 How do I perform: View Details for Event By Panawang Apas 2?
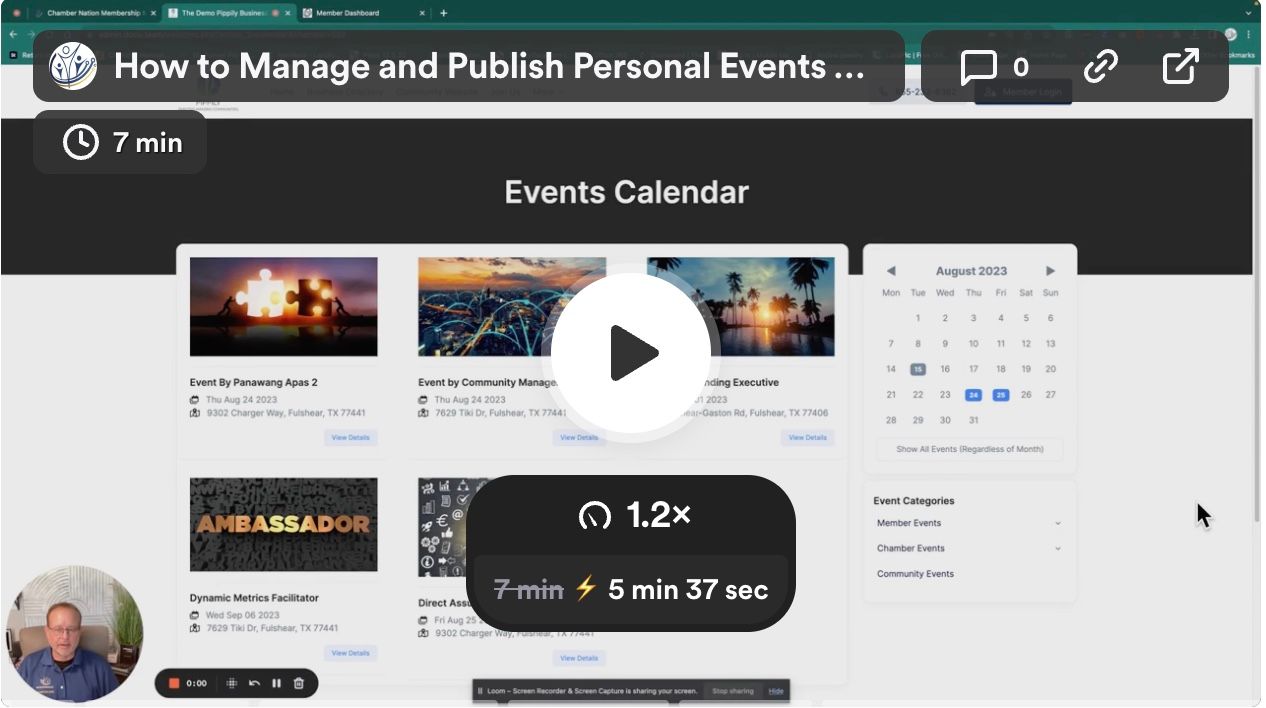click(350, 437)
